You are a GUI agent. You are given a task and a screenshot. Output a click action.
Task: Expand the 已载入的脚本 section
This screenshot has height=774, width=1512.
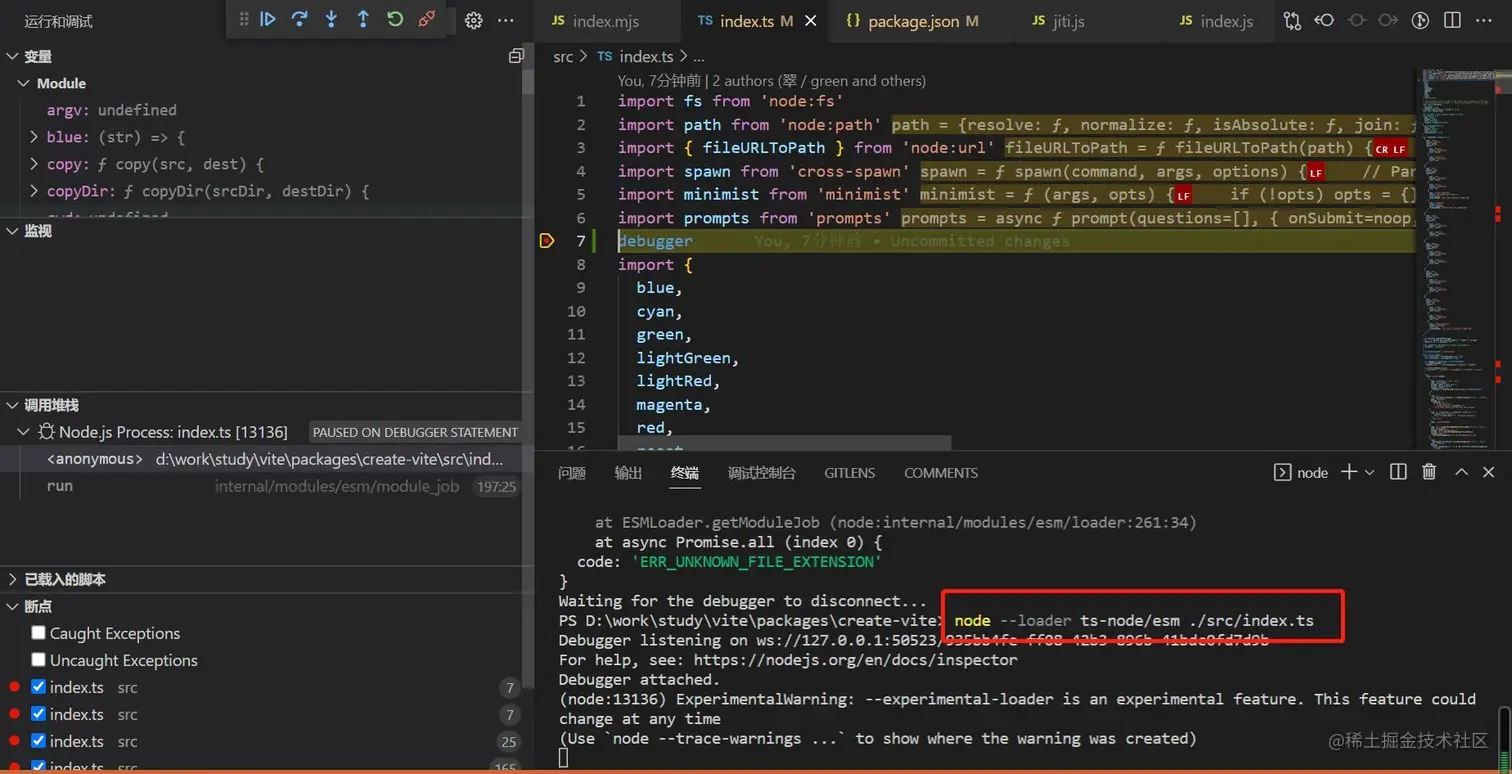(12, 579)
